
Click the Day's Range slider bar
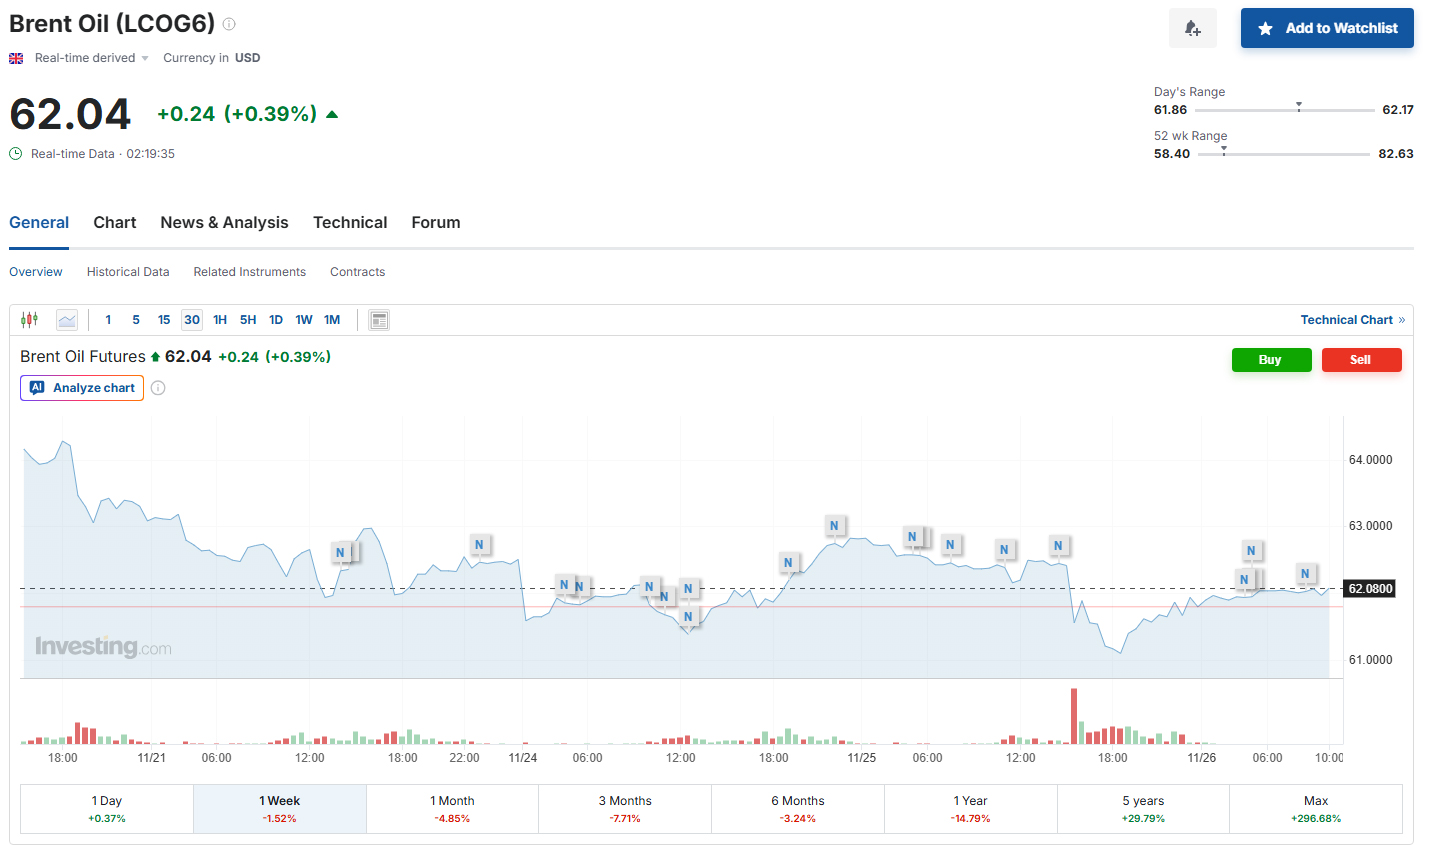pos(1284,110)
